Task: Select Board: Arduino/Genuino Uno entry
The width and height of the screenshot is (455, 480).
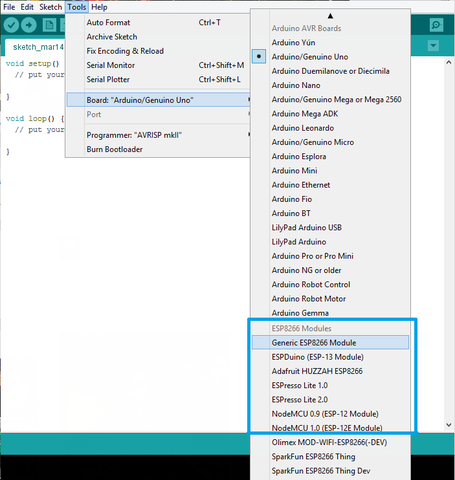Action: click(159, 100)
